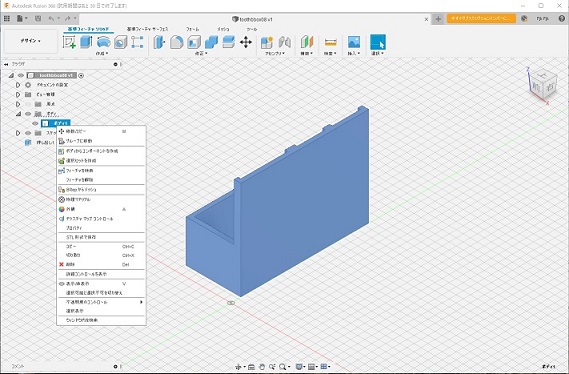Image resolution: width=569 pixels, height=374 pixels.
Task: Select the Move/Copy cross-arrows tool
Action: 246,42
